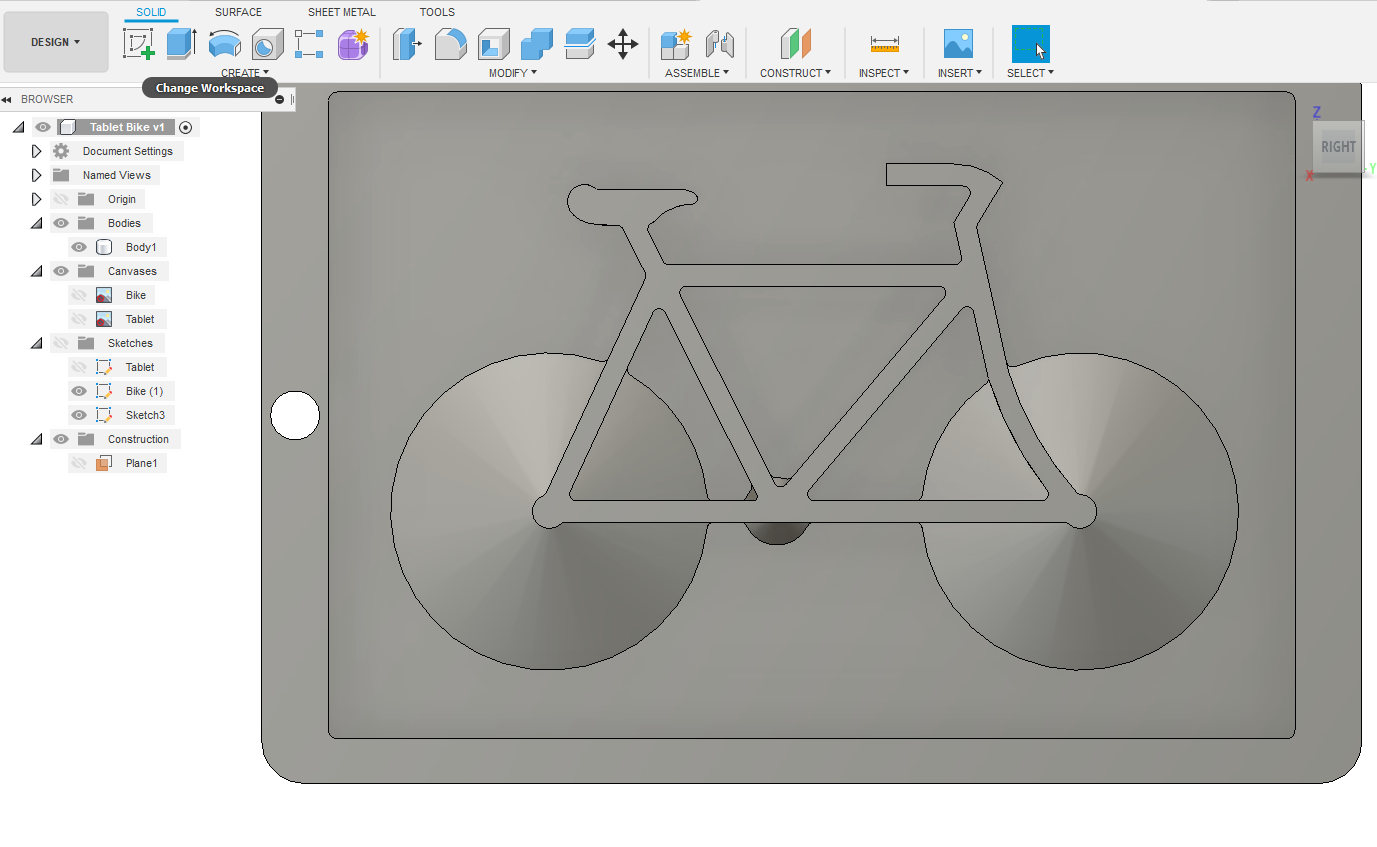Select the Extrude tool
Viewport: 1377px width, 847px height.
(x=181, y=44)
